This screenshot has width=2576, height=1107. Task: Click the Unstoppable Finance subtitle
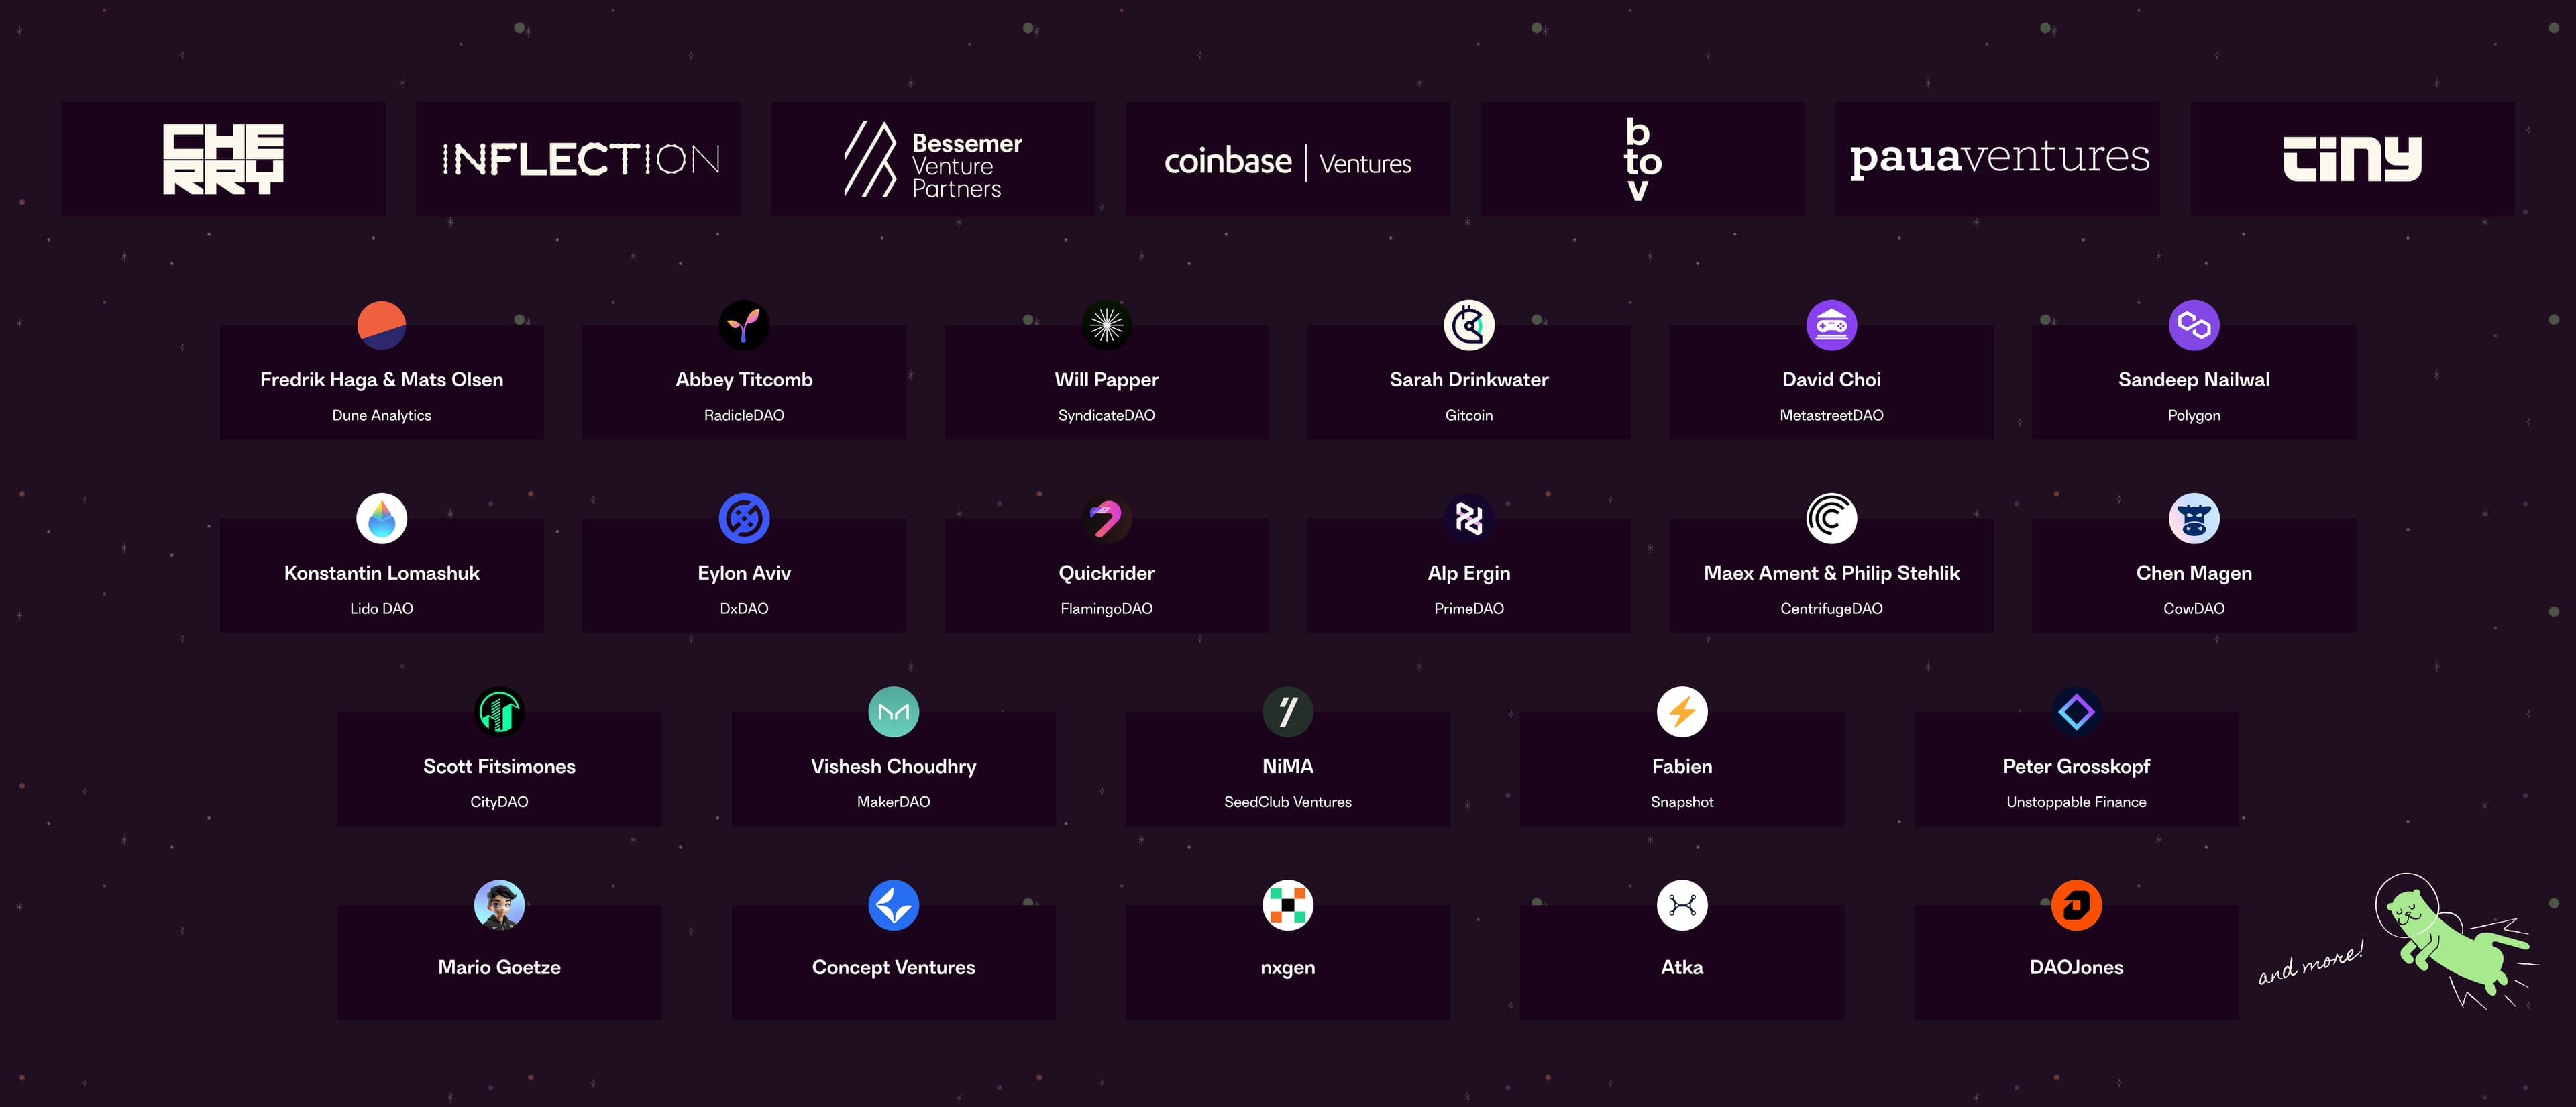pos(2077,802)
